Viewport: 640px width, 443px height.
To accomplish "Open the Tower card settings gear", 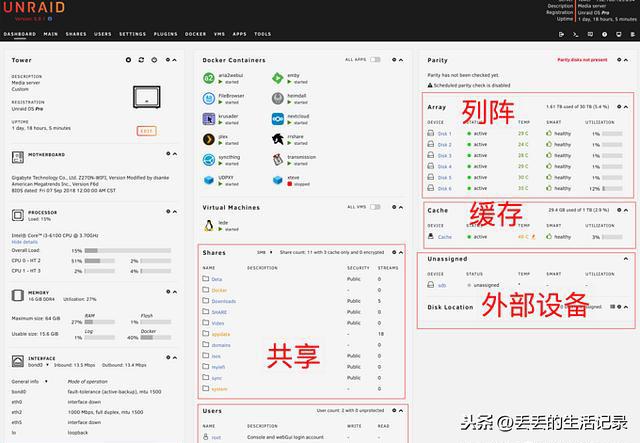I will pyautogui.click(x=167, y=60).
